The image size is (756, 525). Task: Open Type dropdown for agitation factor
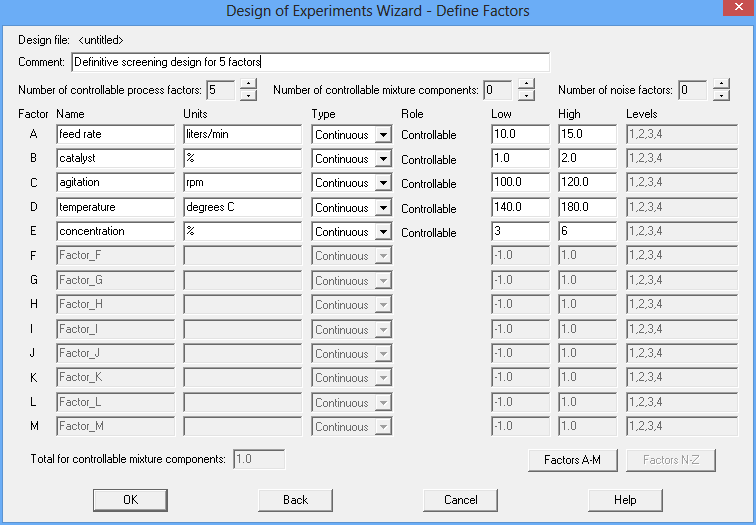coord(382,183)
